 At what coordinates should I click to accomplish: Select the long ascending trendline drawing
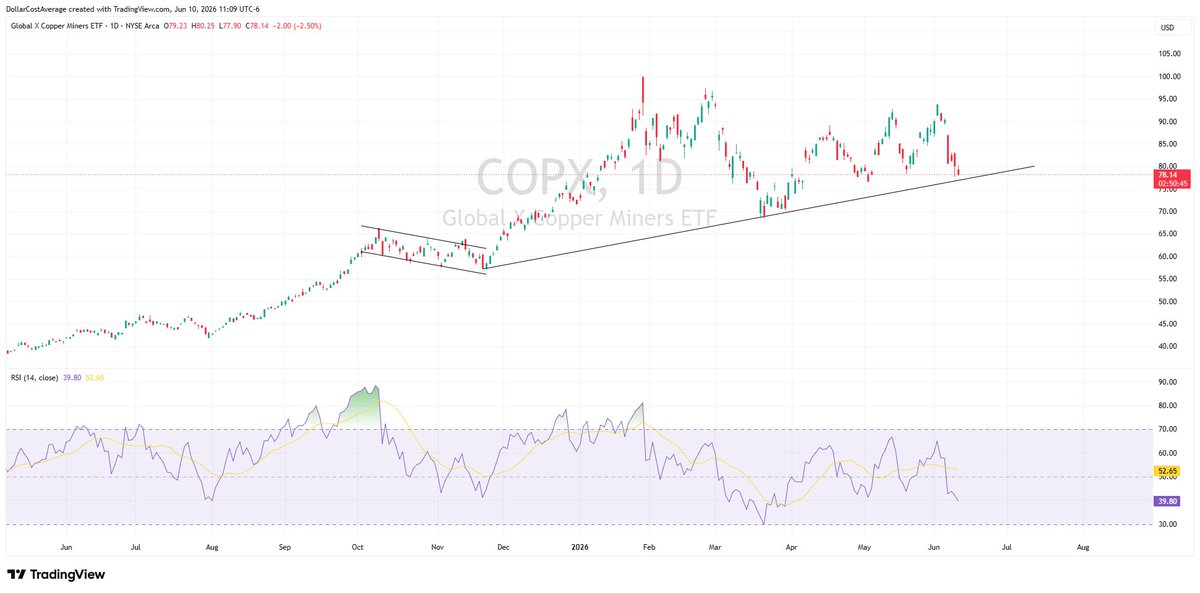[760, 217]
